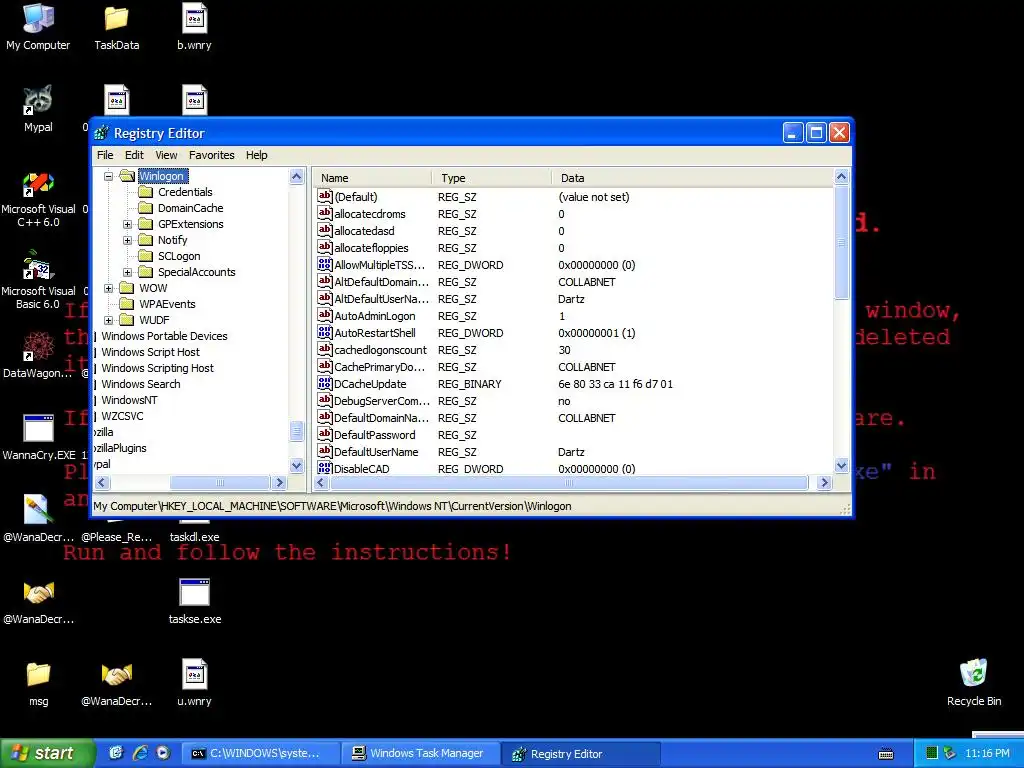Click the Registry Editor taskbar button
This screenshot has height=768, width=1024.
pyautogui.click(x=581, y=753)
